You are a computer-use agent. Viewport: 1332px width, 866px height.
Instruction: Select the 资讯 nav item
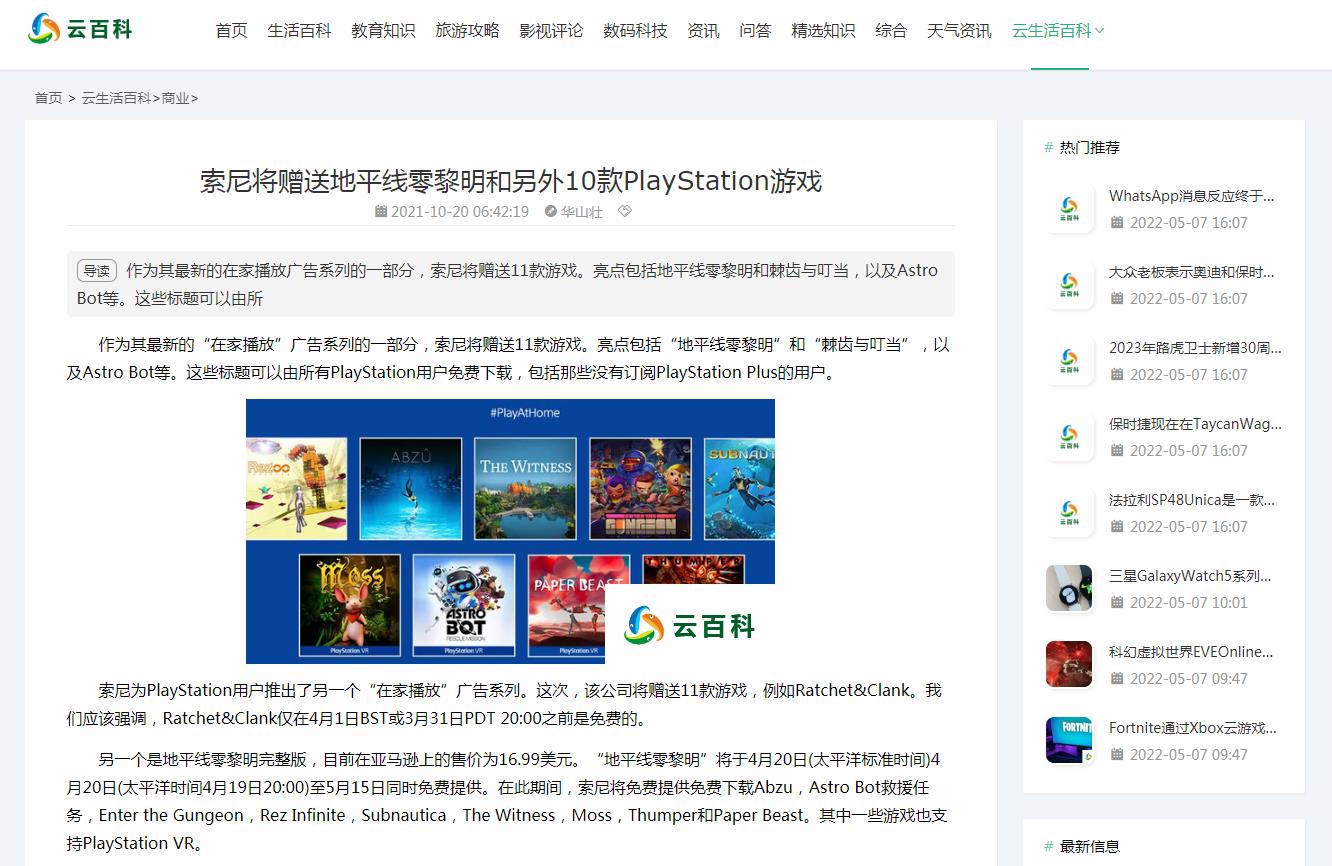point(703,31)
